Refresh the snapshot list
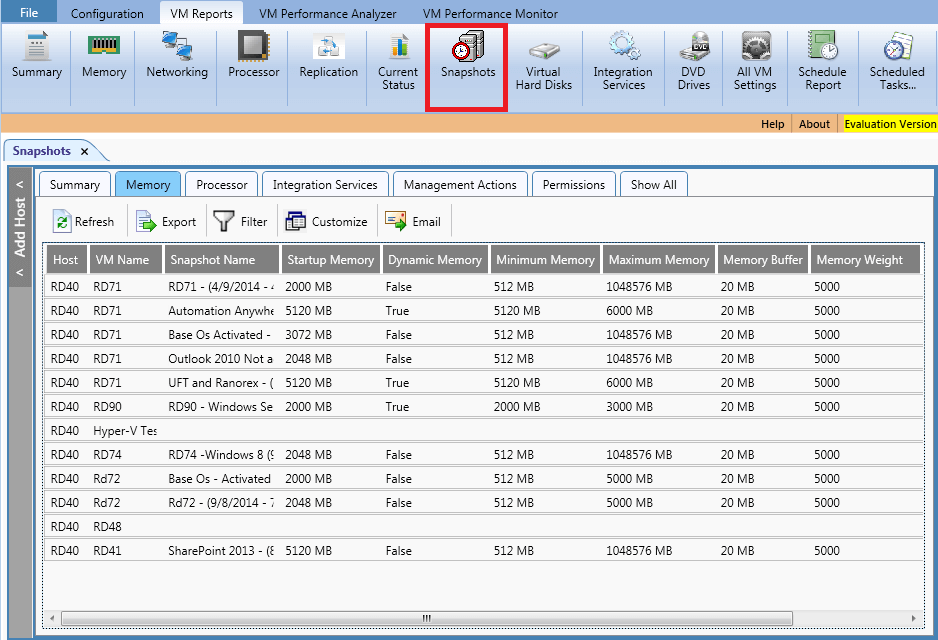The image size is (938, 640). click(83, 221)
